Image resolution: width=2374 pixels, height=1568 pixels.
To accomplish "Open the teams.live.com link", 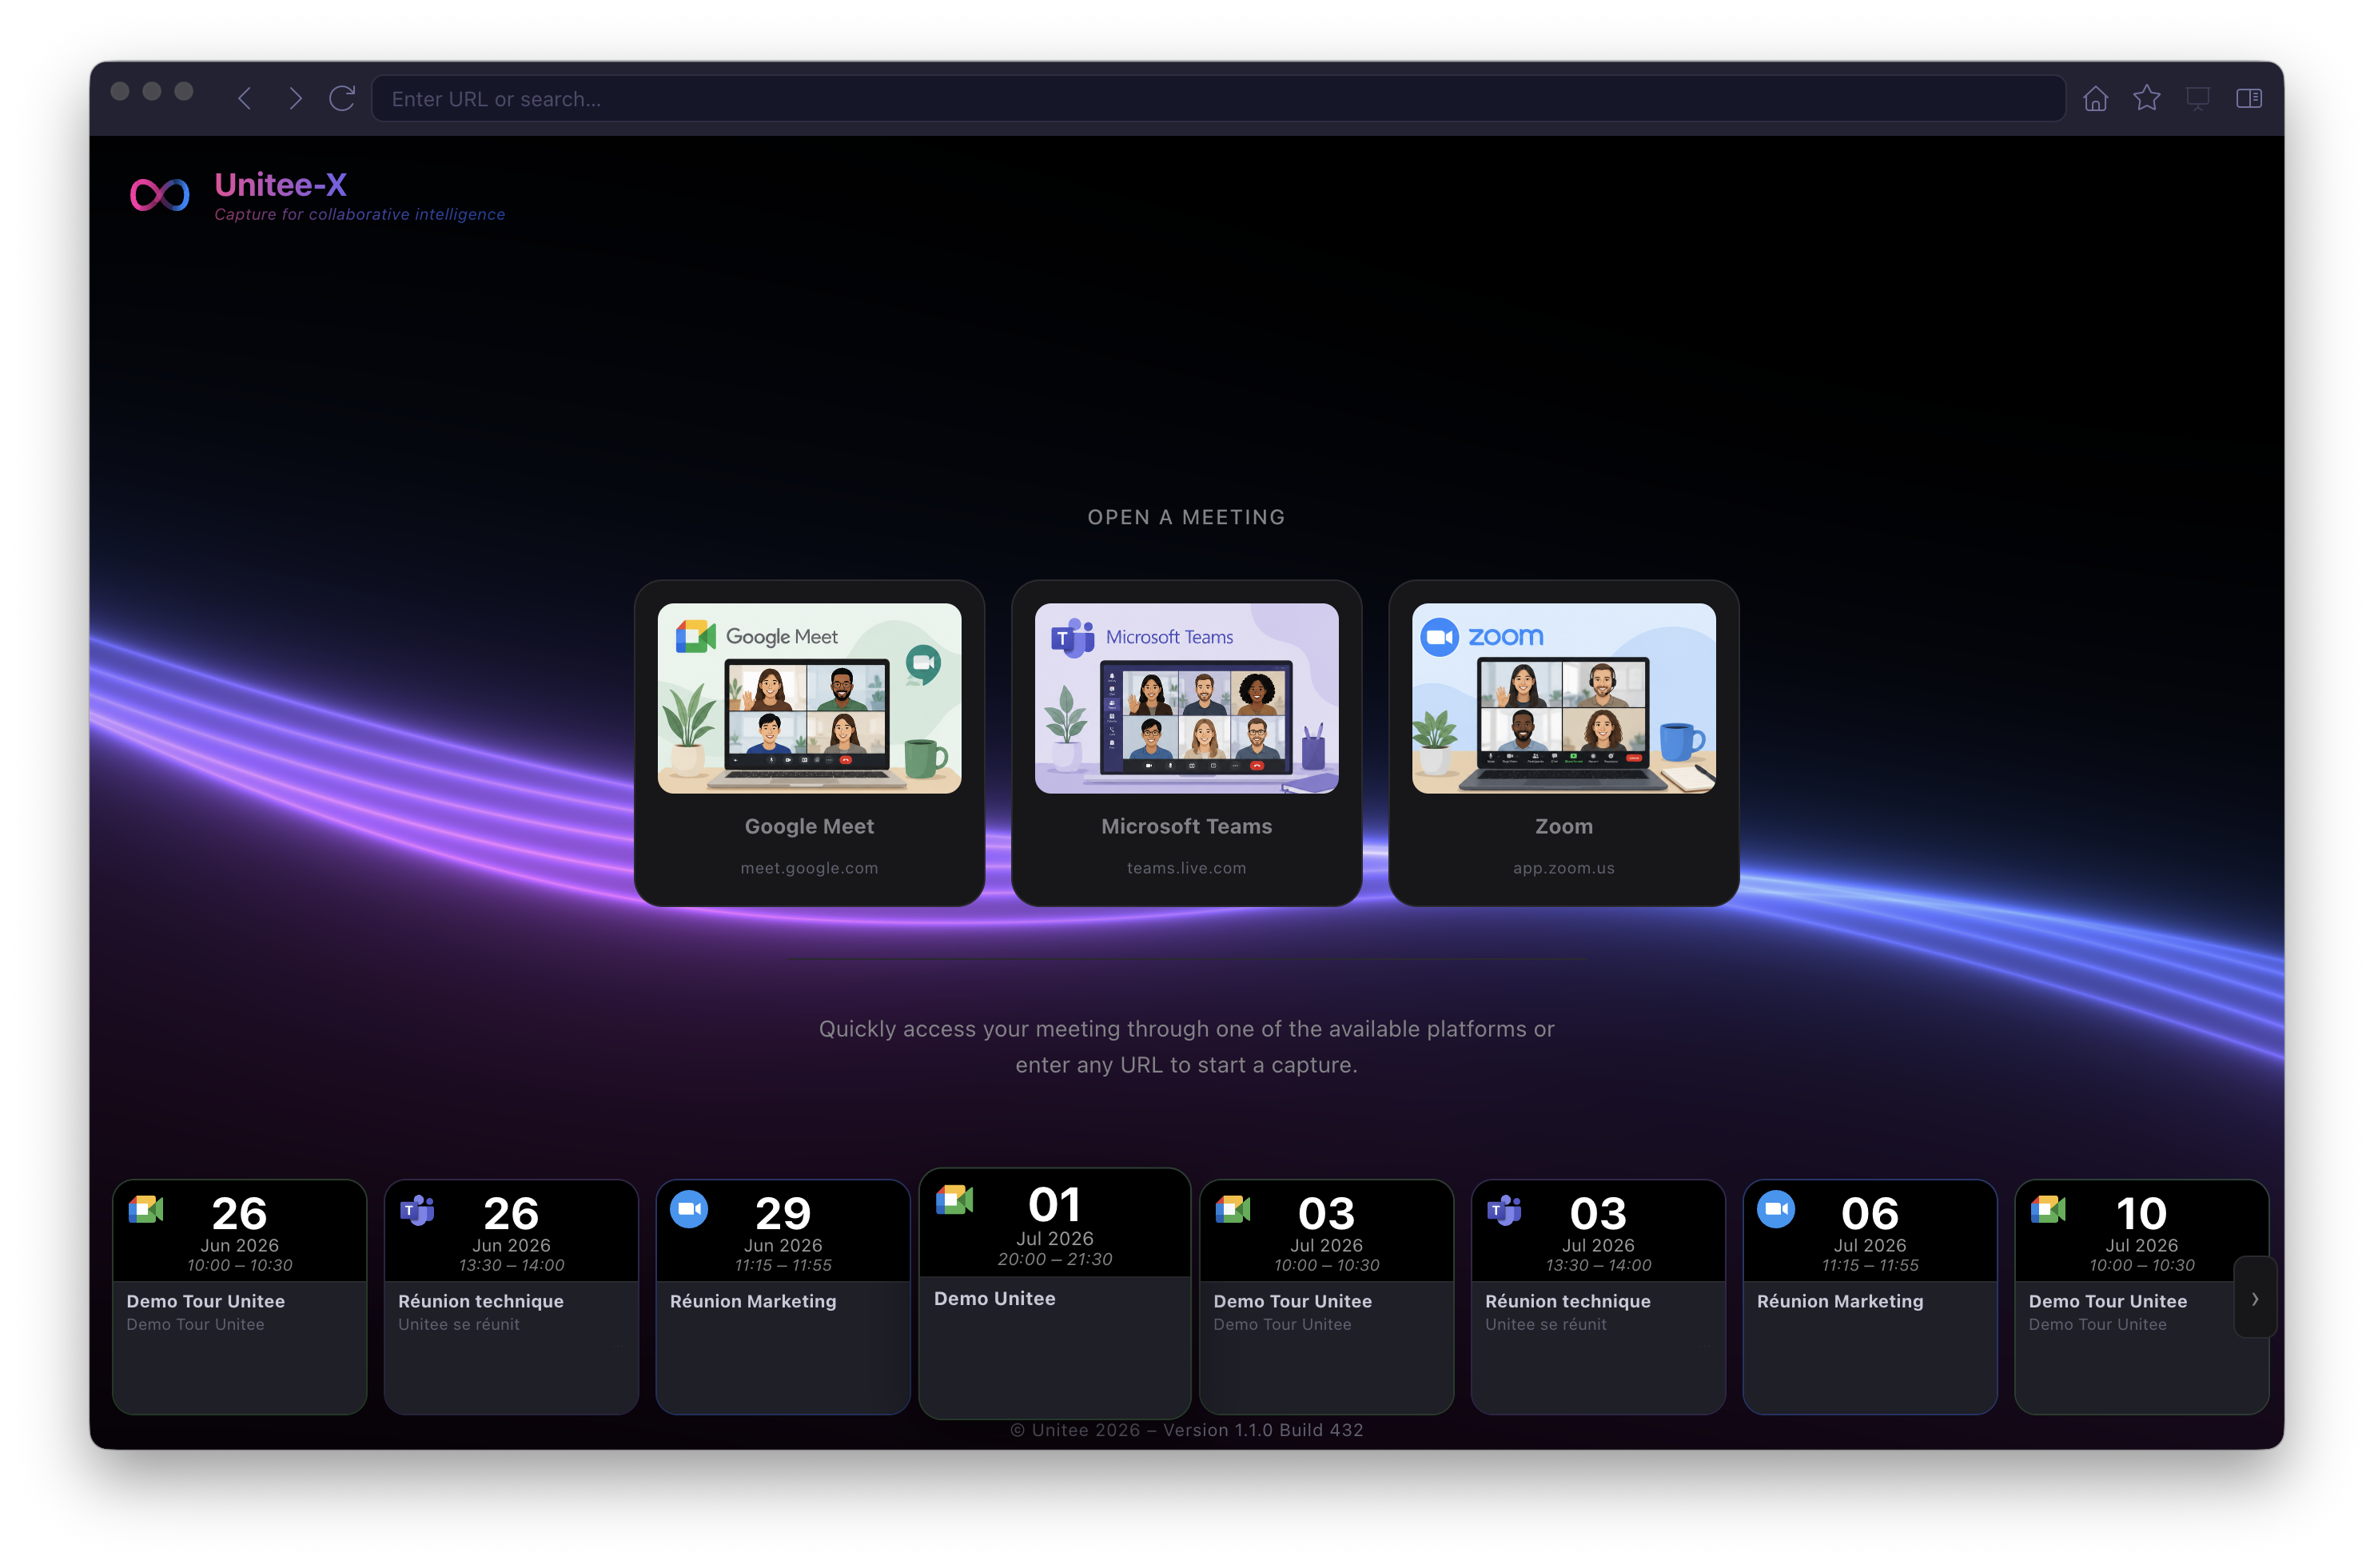I will [1186, 868].
